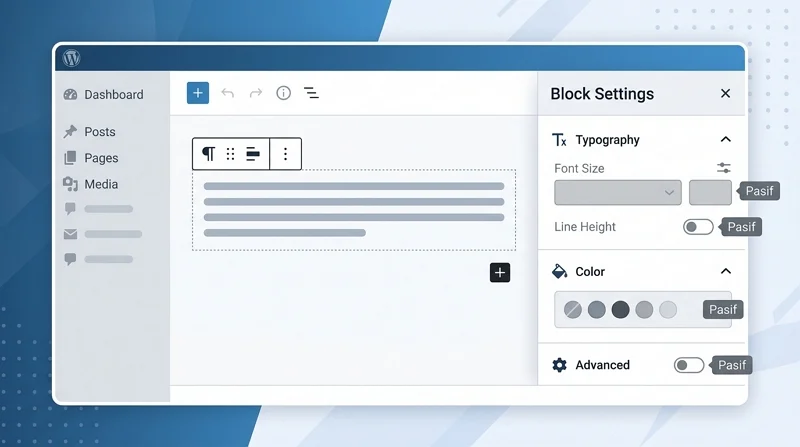Select the lightest gray color swatch
Image resolution: width=800 pixels, height=447 pixels.
pos(668,310)
